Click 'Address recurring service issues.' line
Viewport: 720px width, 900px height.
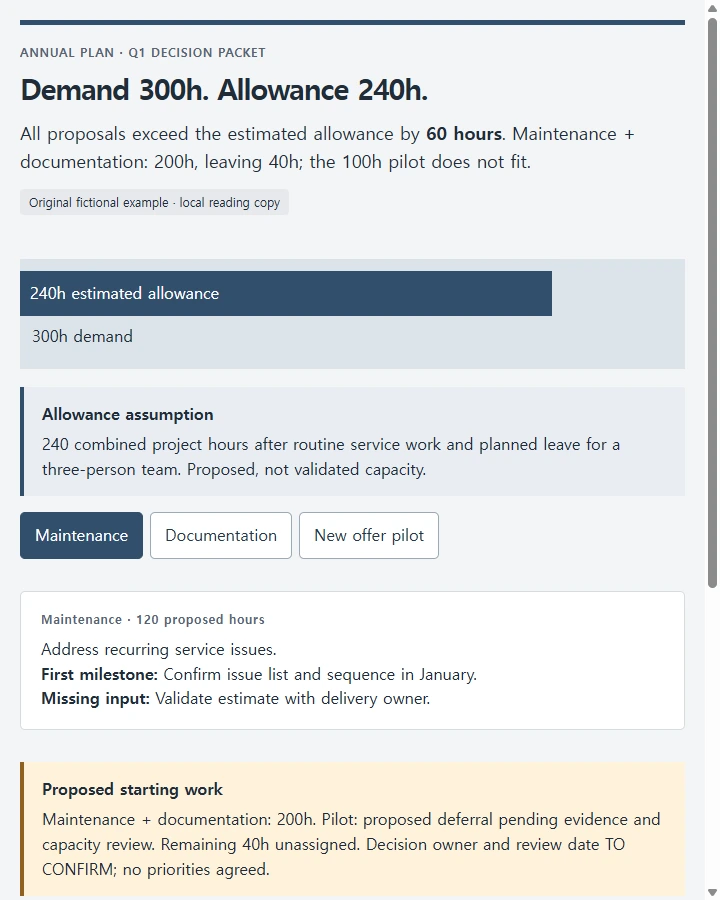click(159, 650)
